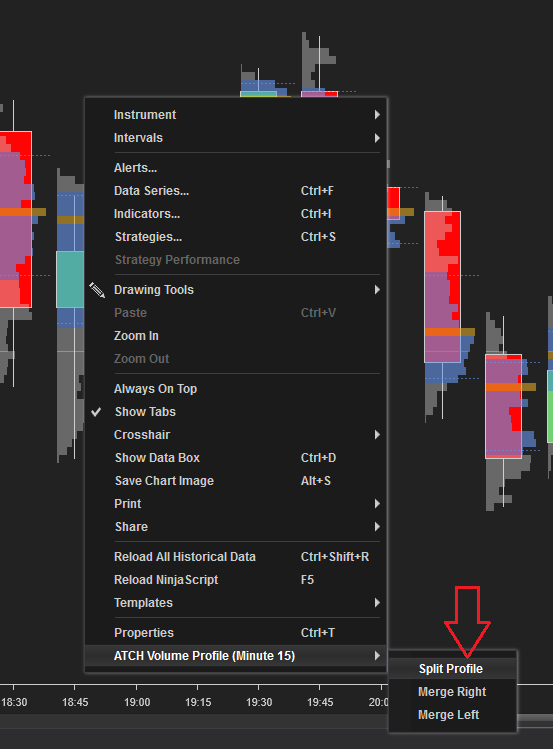Open the Share submenu arrow
Image resolution: width=553 pixels, height=749 pixels.
(x=377, y=527)
